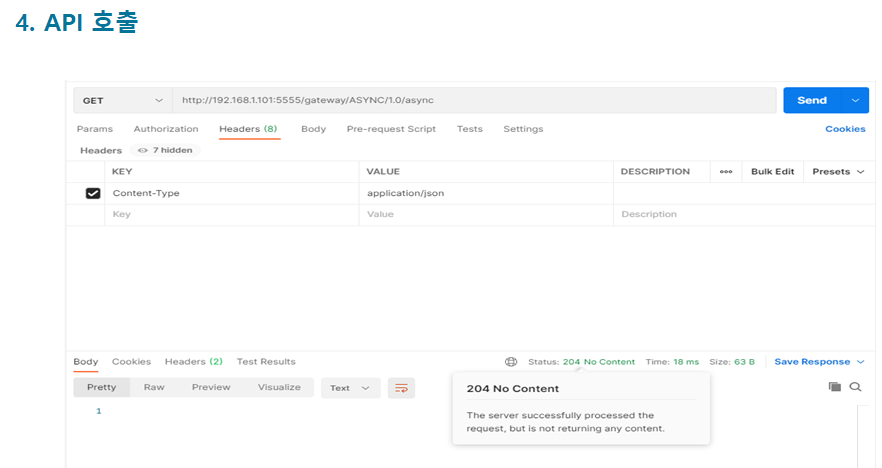Click the wrap lines icon in response toolbar
882x468 pixels.
401,388
